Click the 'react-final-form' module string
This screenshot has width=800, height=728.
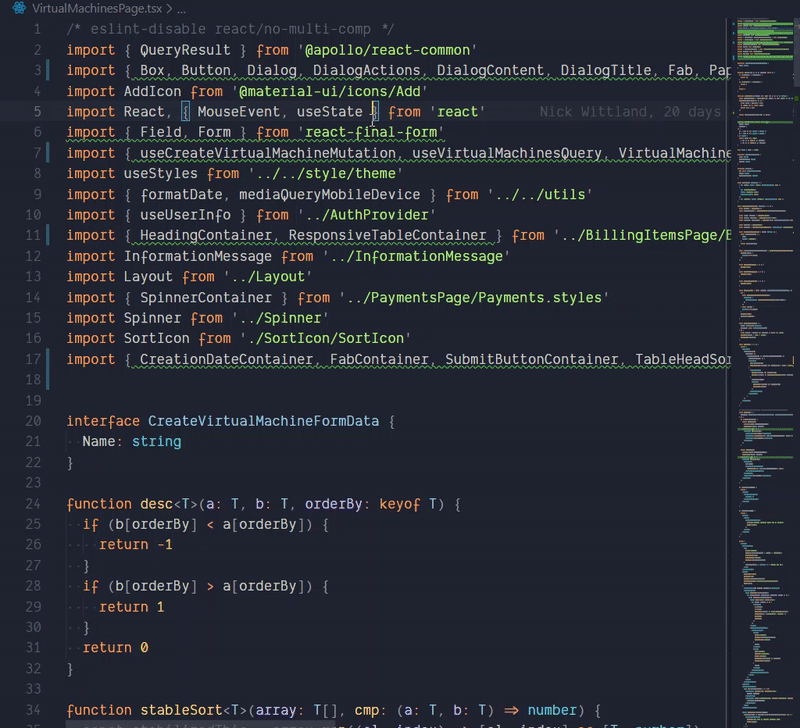pyautogui.click(x=371, y=132)
